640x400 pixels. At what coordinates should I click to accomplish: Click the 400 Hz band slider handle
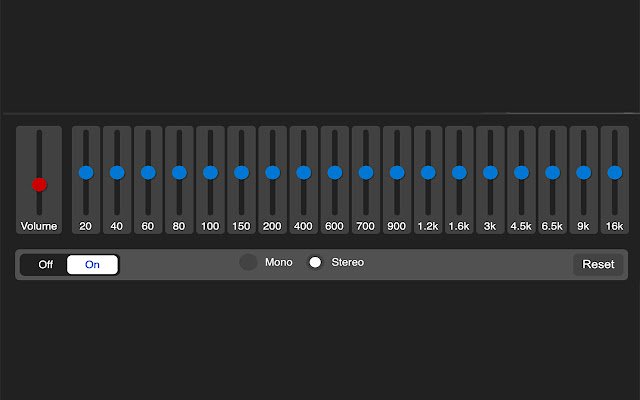[304, 173]
